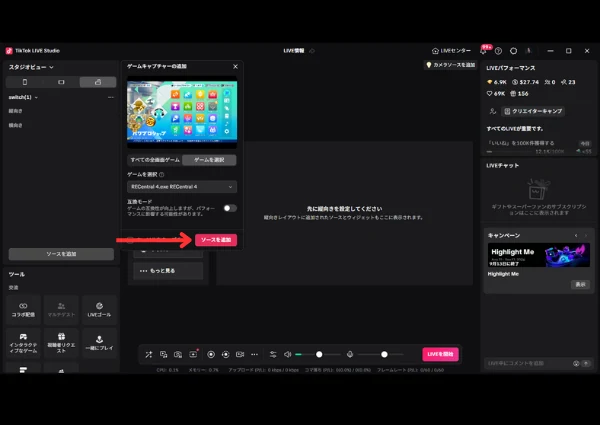600x425 pixels.
Task: Edit the LIVE info pencil icon
Action: tap(312, 51)
